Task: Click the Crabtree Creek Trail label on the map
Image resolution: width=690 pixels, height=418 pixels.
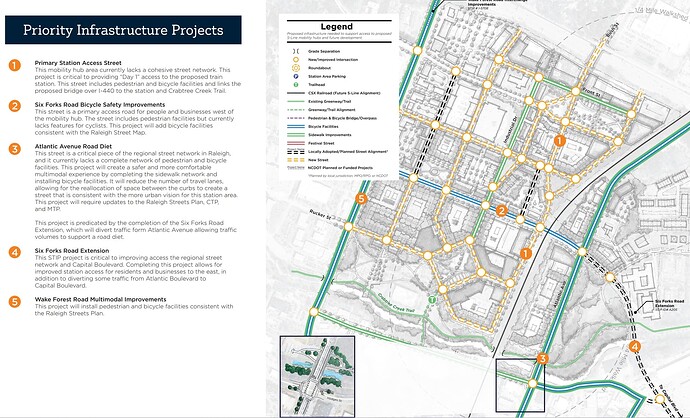Action: [x=396, y=304]
